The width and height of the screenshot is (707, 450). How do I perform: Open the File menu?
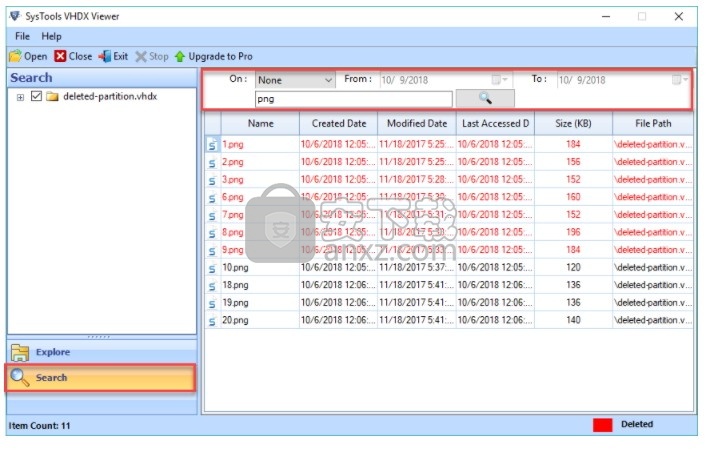tap(22, 37)
